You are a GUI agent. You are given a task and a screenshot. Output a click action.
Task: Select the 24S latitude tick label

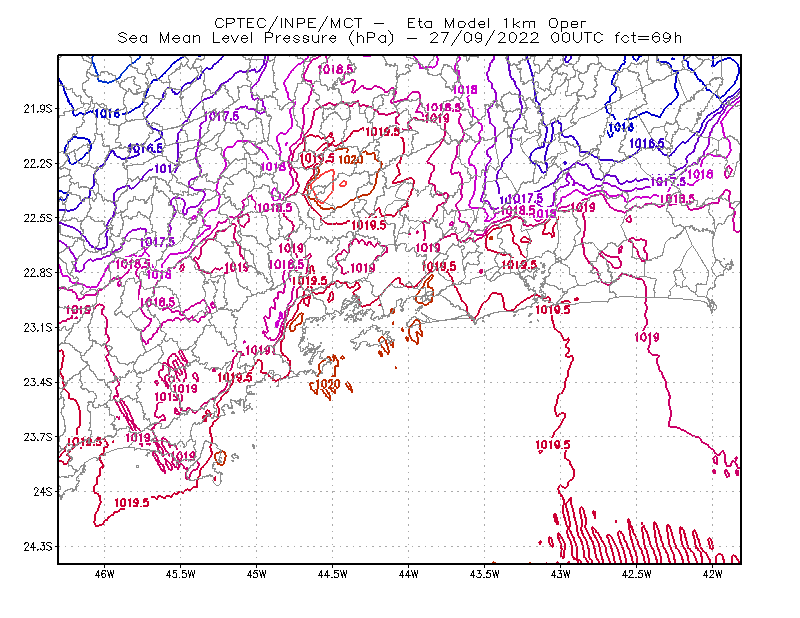point(43,491)
